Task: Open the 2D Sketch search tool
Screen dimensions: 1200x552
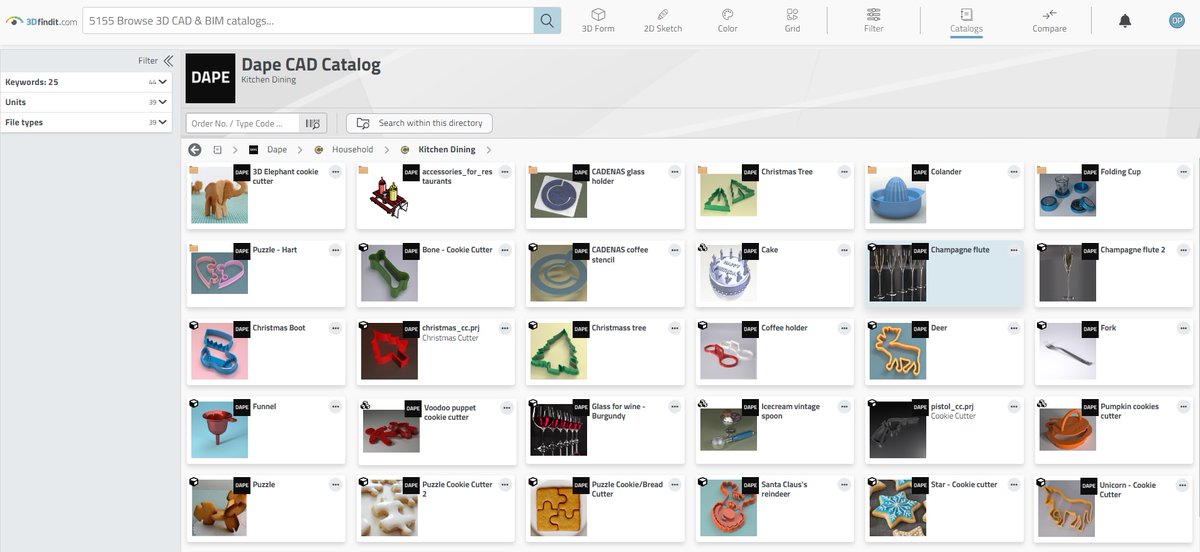Action: point(662,20)
